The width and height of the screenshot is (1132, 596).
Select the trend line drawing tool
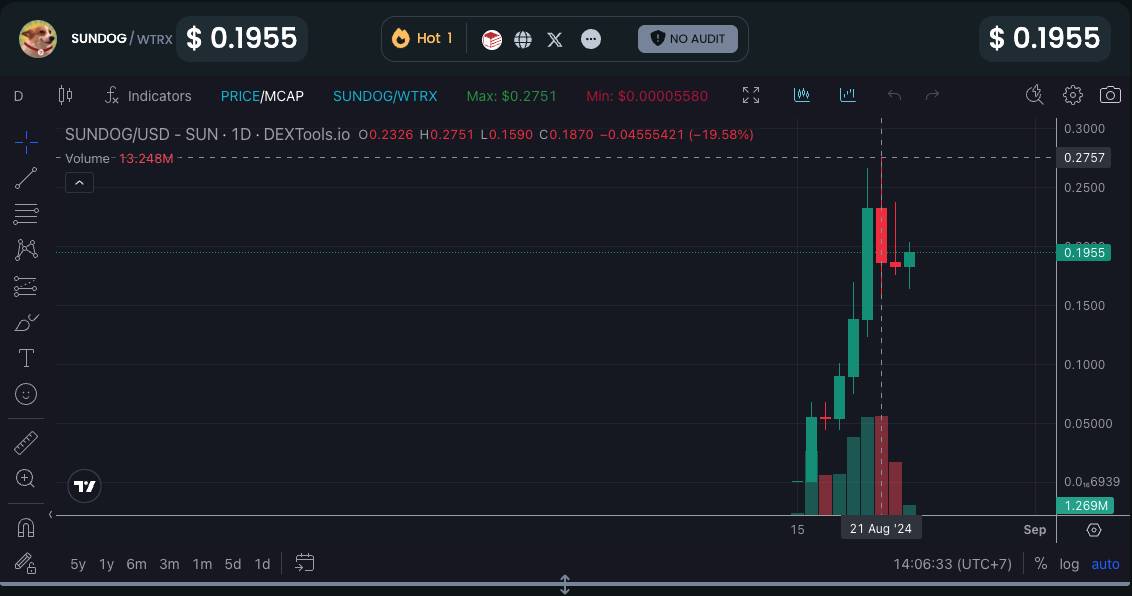point(26,178)
